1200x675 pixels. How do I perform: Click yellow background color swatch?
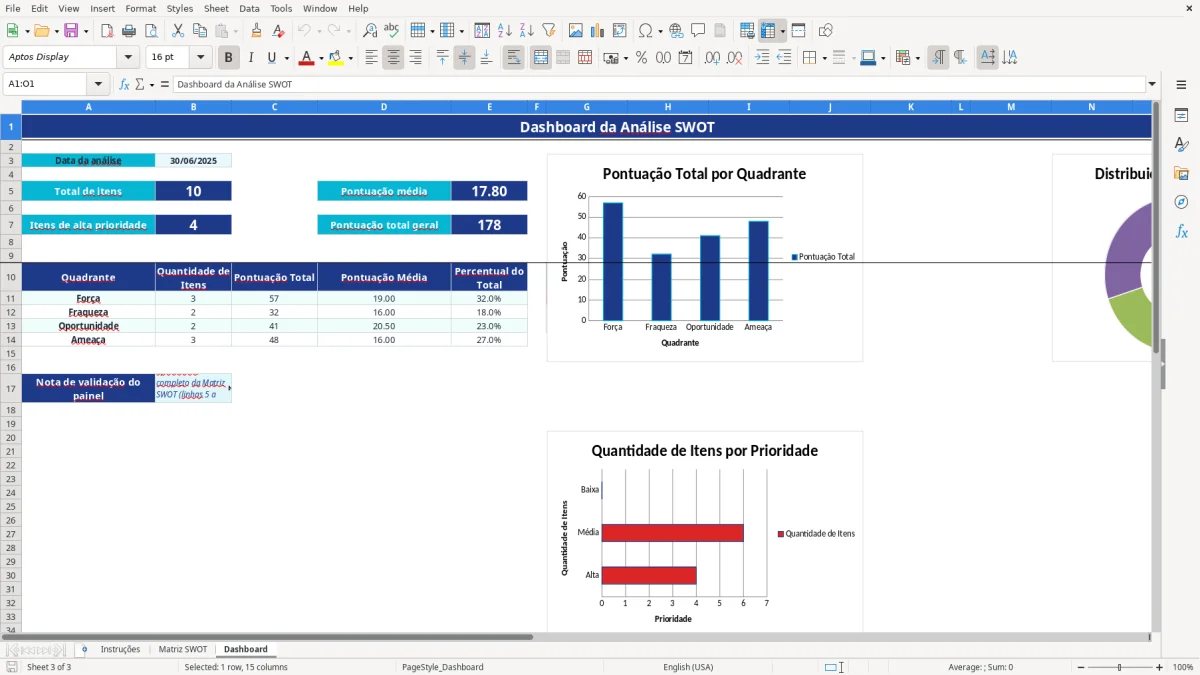pyautogui.click(x=336, y=58)
